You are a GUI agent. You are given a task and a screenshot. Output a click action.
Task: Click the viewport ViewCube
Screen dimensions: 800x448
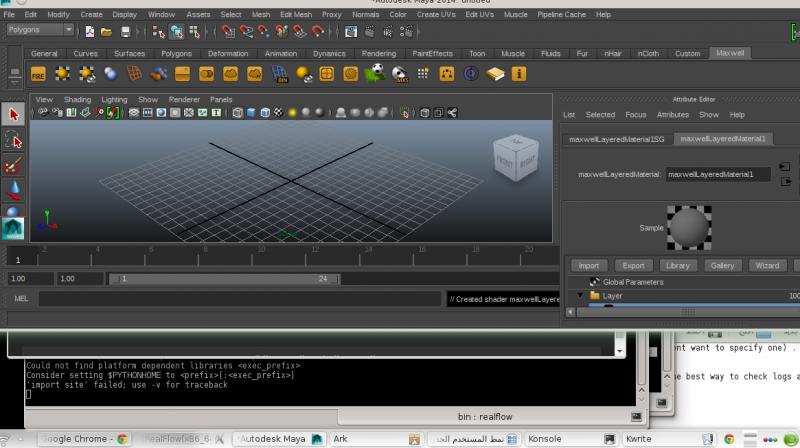pos(516,158)
